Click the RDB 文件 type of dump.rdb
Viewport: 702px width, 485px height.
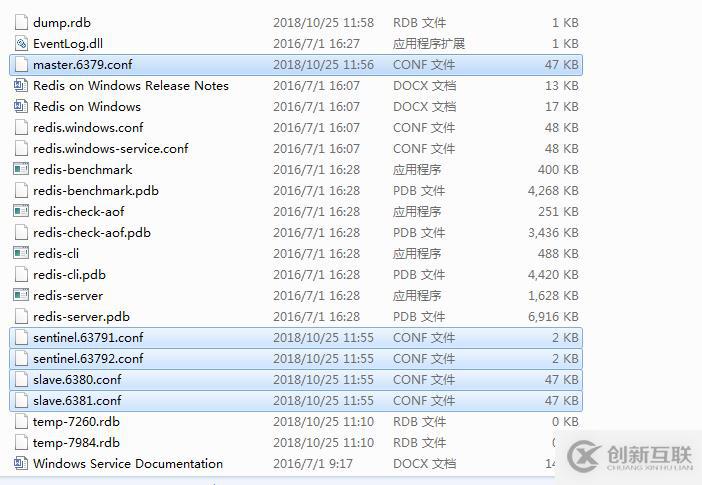[x=419, y=22]
